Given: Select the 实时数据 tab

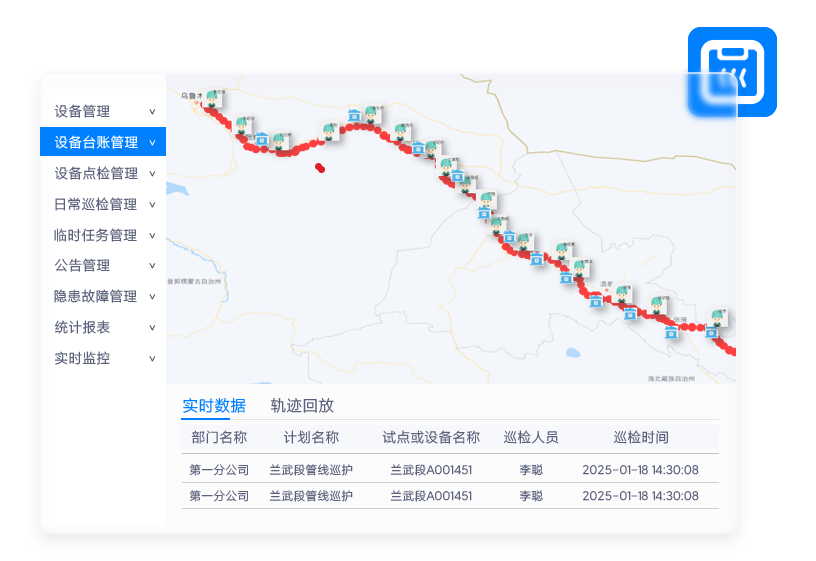Looking at the screenshot, I should [213, 406].
